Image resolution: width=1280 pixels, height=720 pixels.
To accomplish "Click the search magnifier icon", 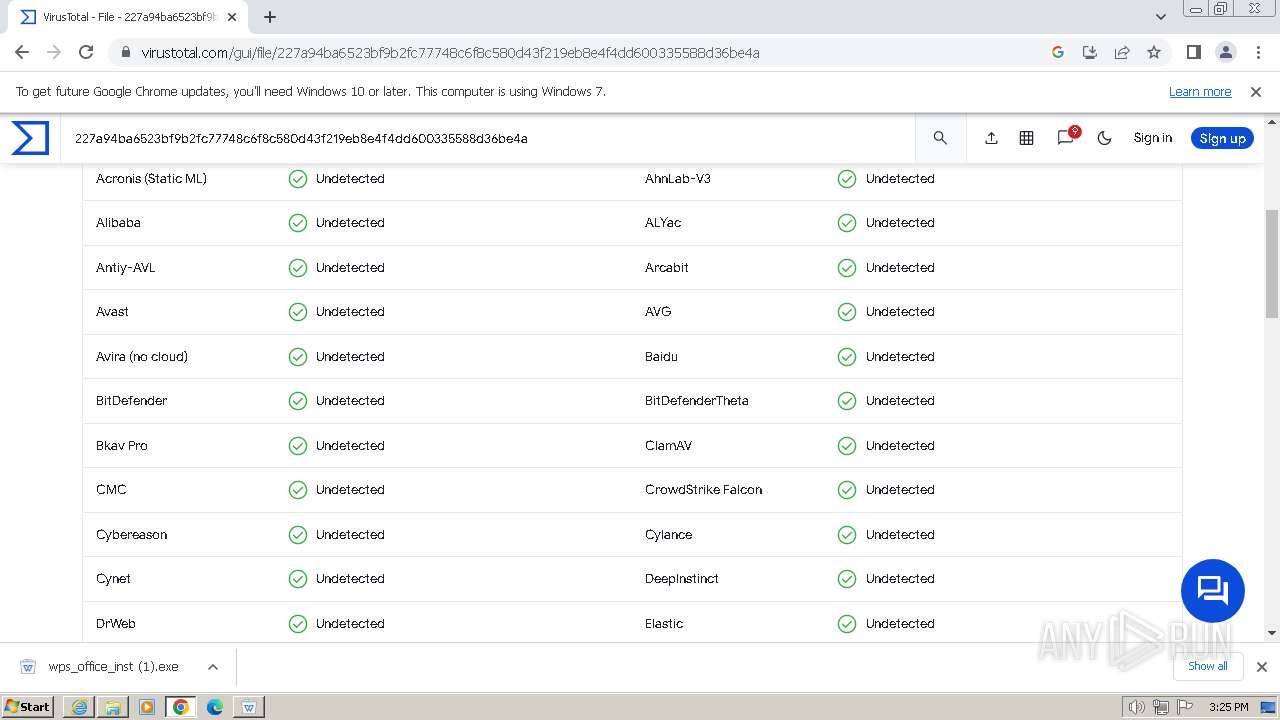I will [940, 138].
